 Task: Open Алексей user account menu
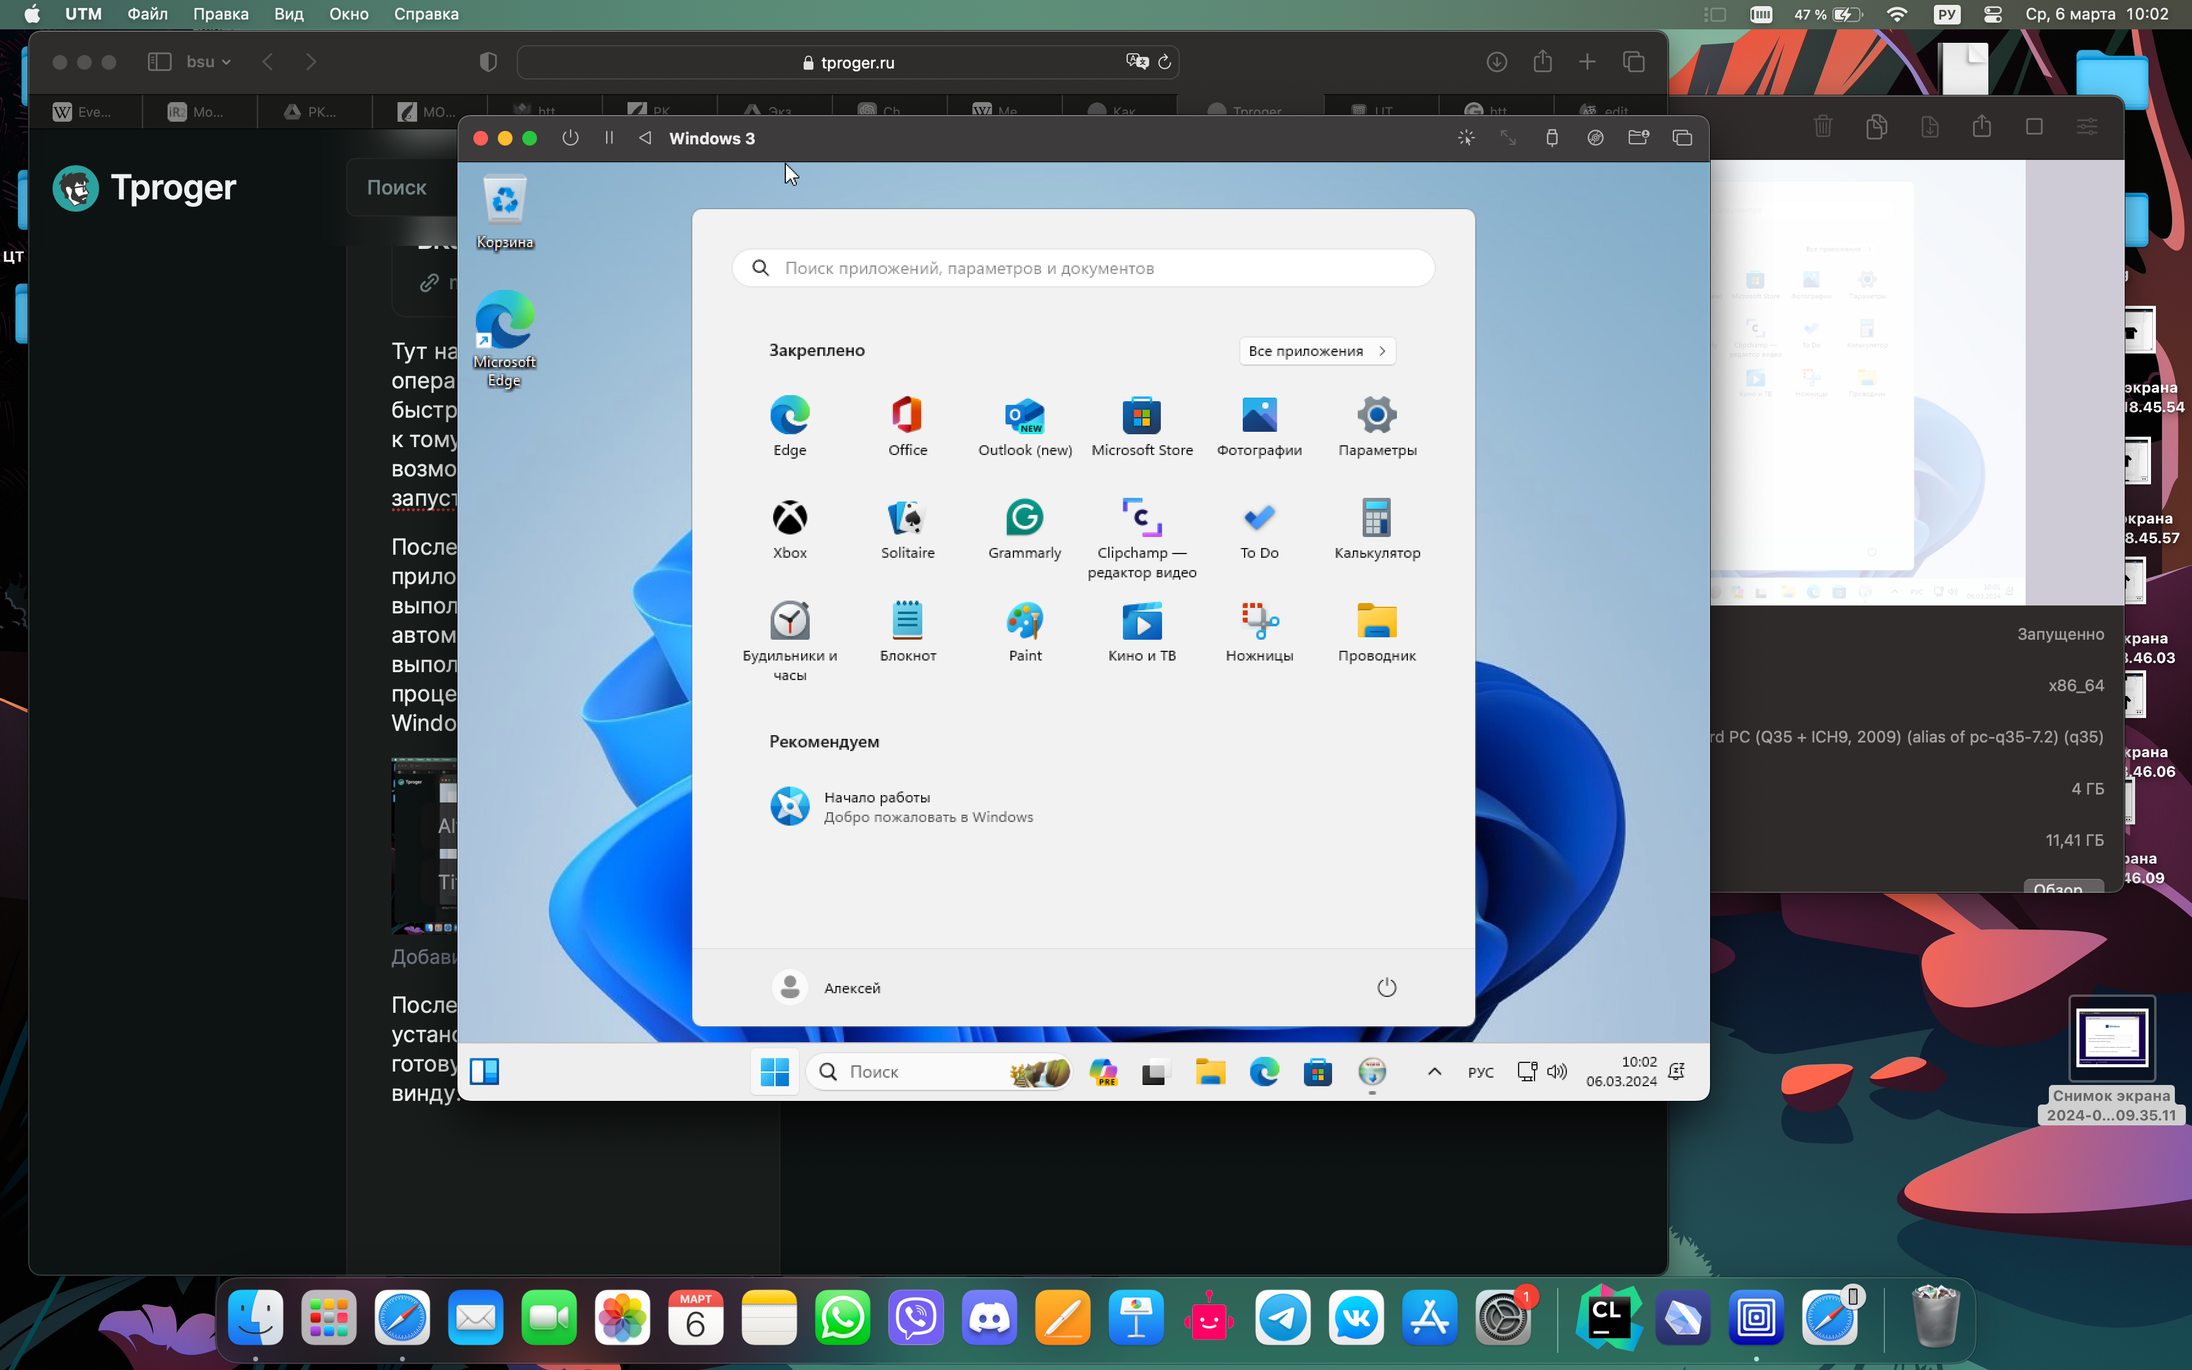tap(827, 987)
